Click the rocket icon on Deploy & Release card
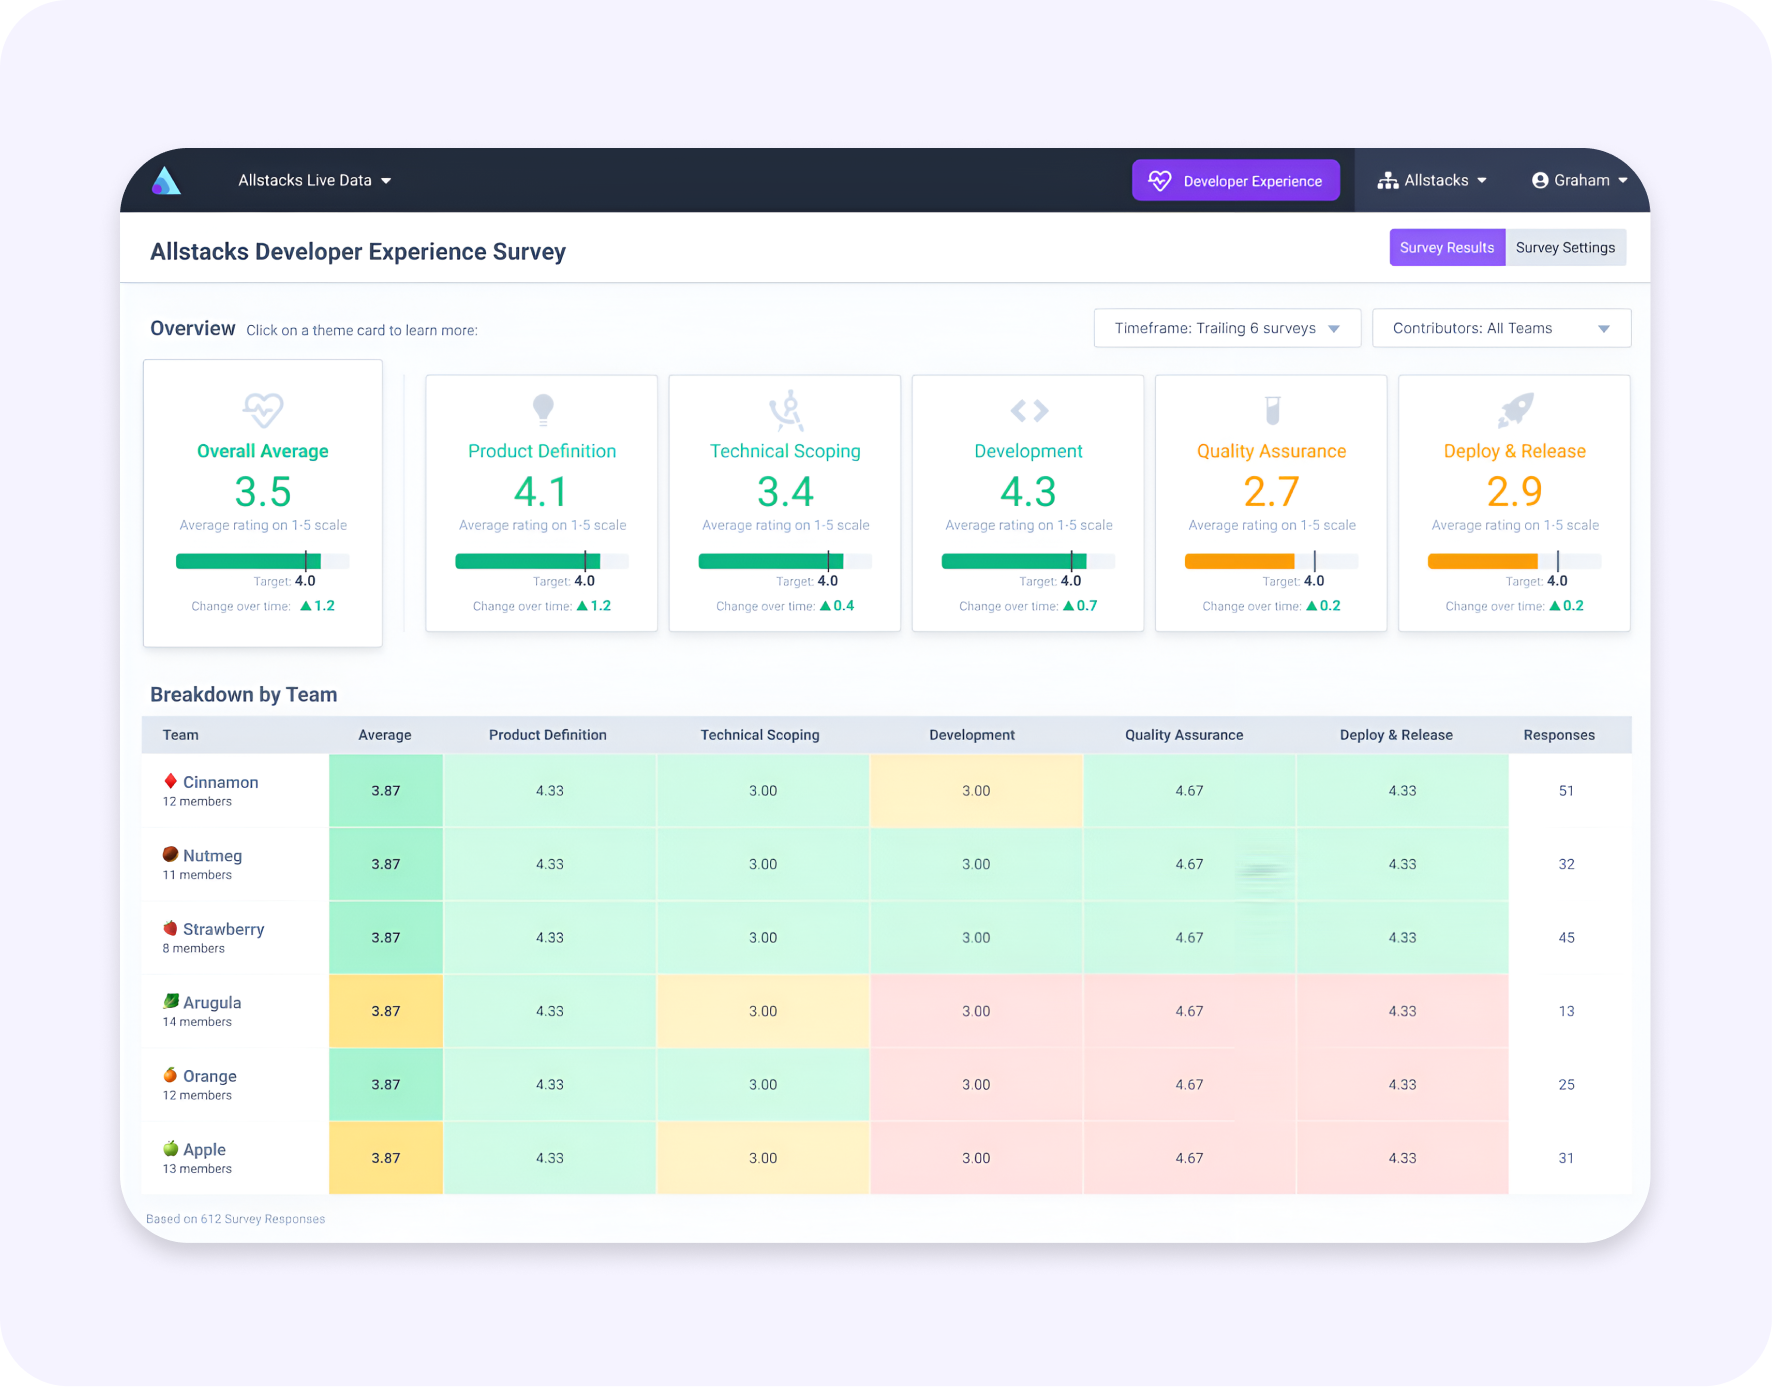The image size is (1772, 1387). [x=1516, y=410]
